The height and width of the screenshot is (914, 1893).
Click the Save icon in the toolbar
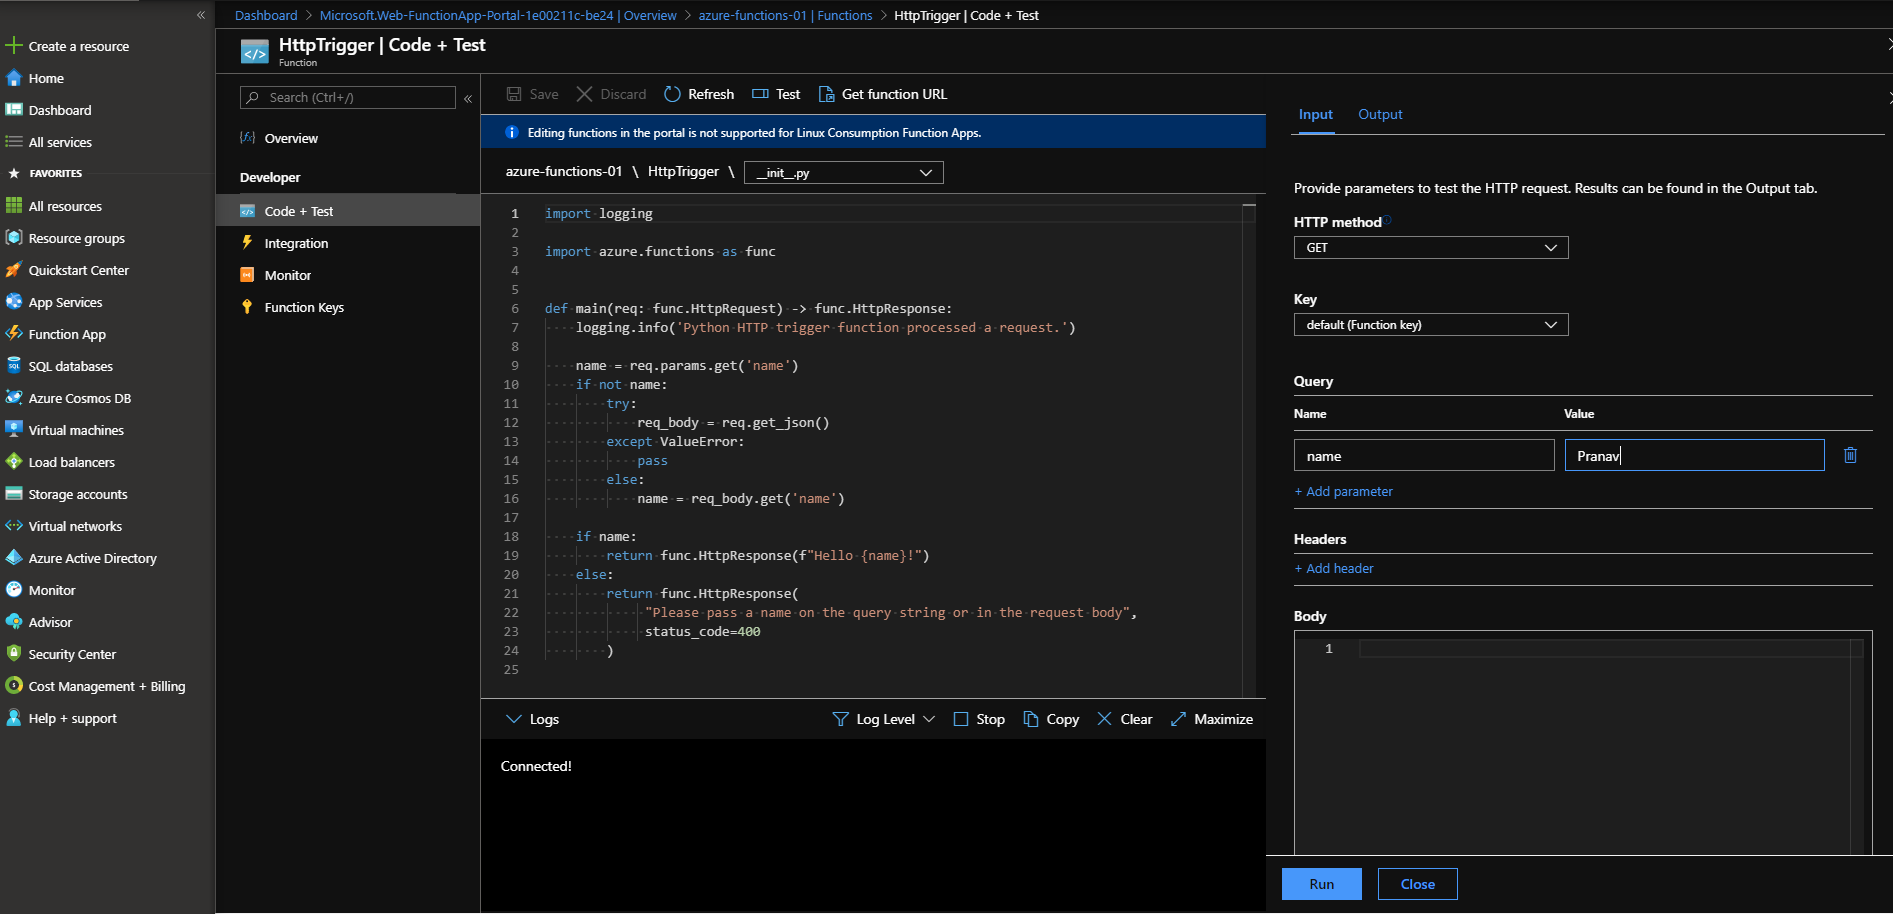coord(514,94)
